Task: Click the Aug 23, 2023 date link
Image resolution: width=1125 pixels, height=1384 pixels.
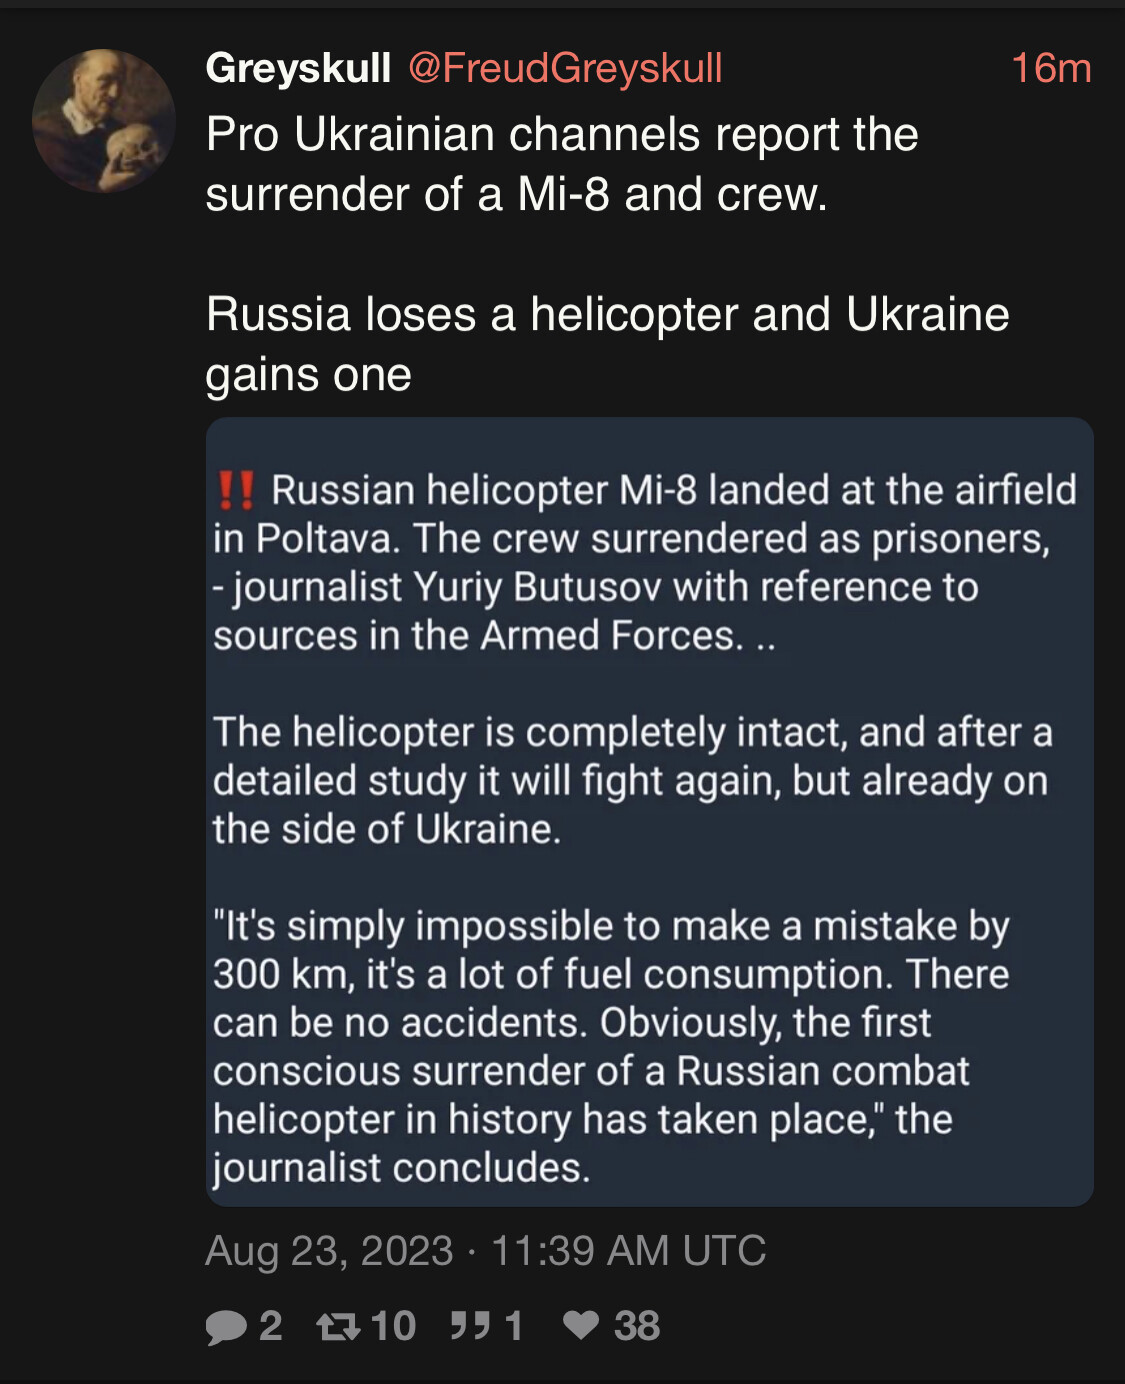Action: (x=329, y=1251)
